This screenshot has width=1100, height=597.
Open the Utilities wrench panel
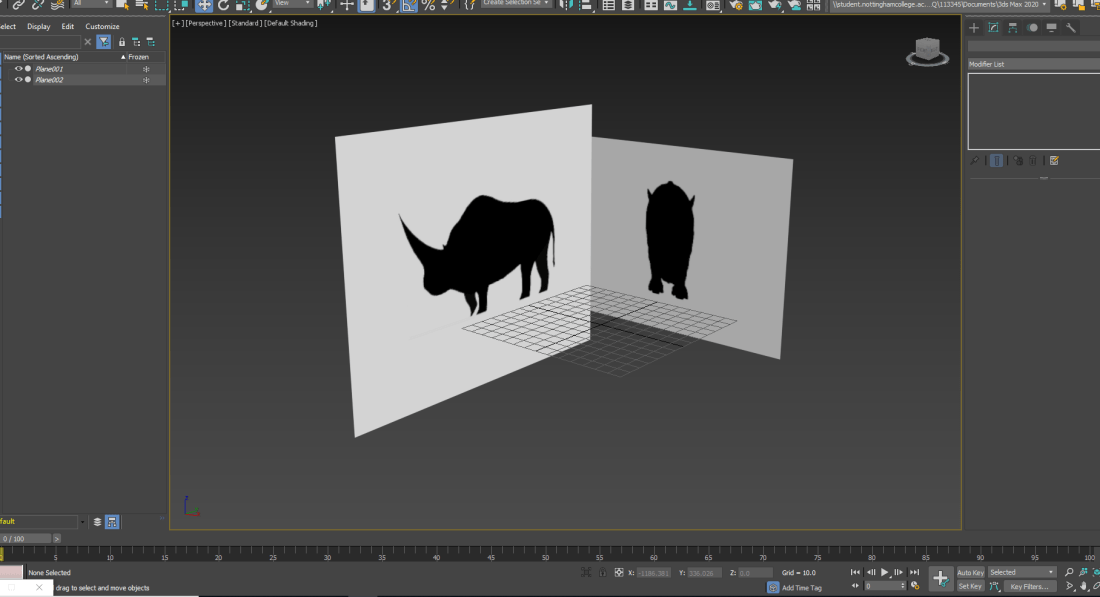click(x=1071, y=28)
